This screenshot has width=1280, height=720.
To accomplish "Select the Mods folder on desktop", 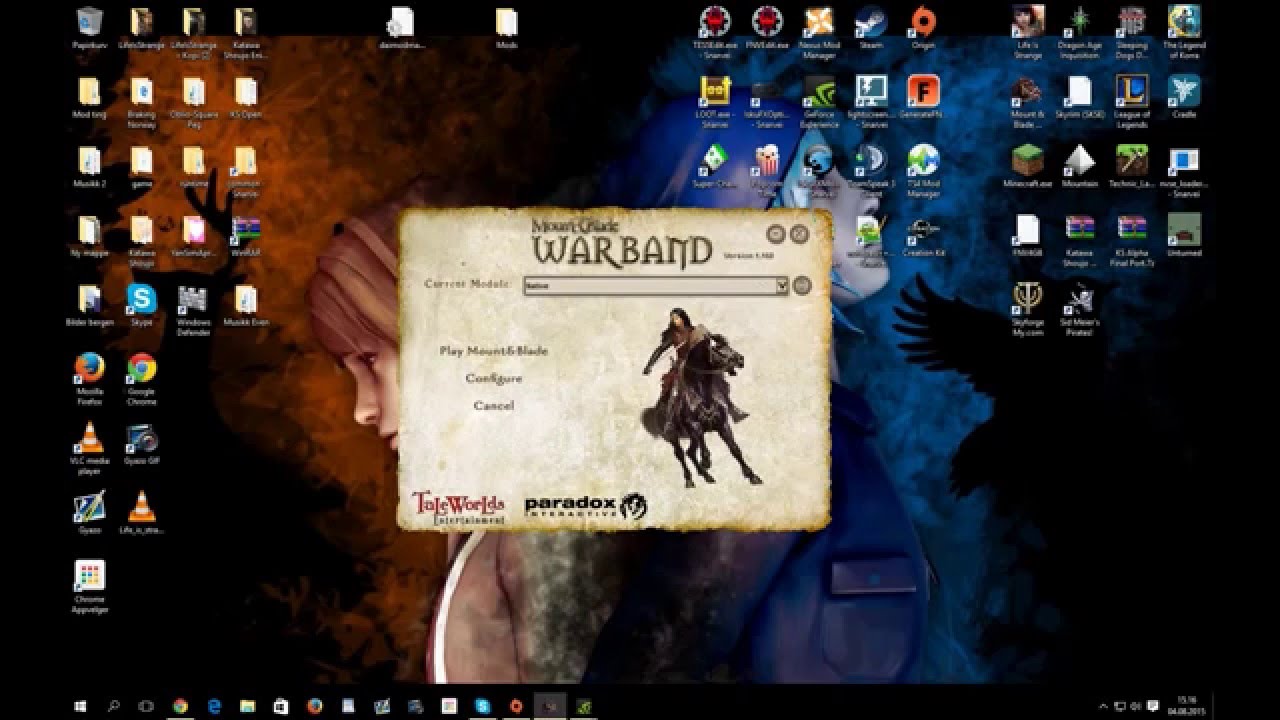I will (507, 27).
